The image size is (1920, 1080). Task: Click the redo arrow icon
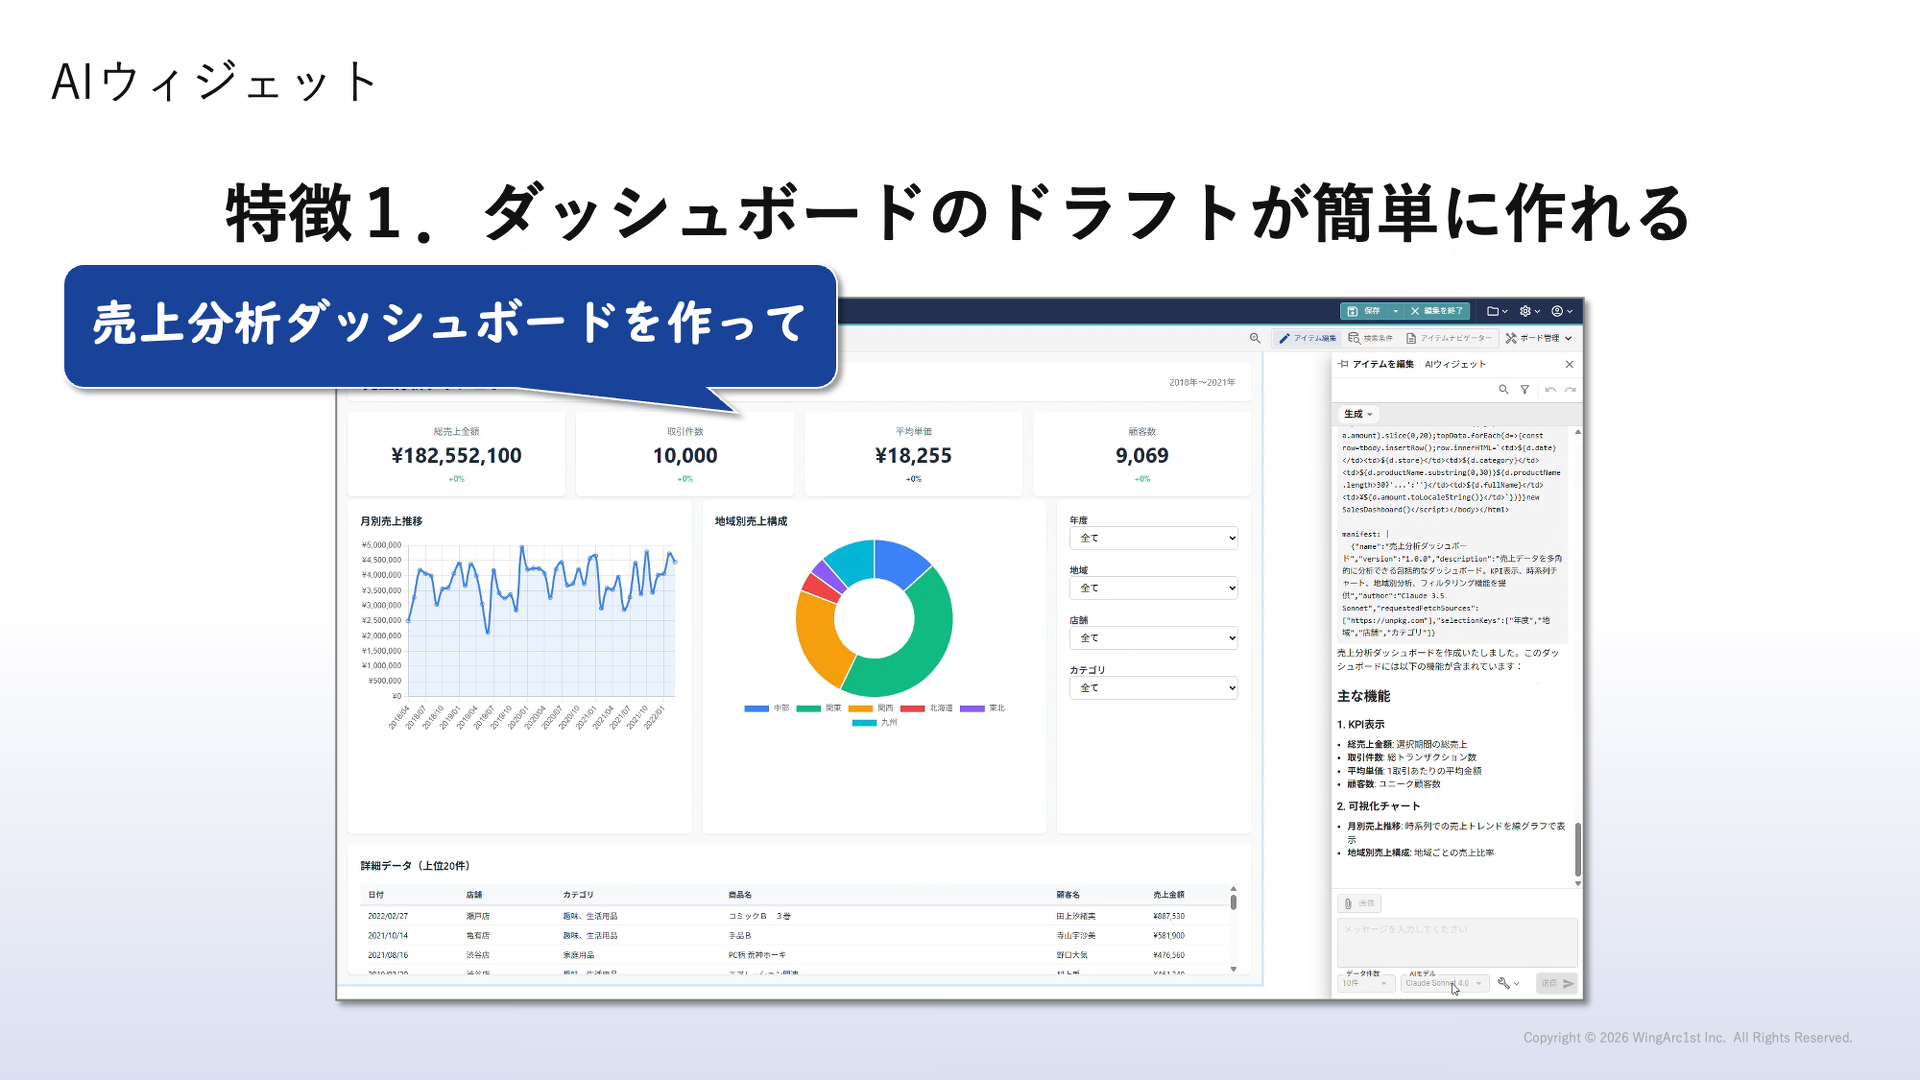coord(1570,390)
